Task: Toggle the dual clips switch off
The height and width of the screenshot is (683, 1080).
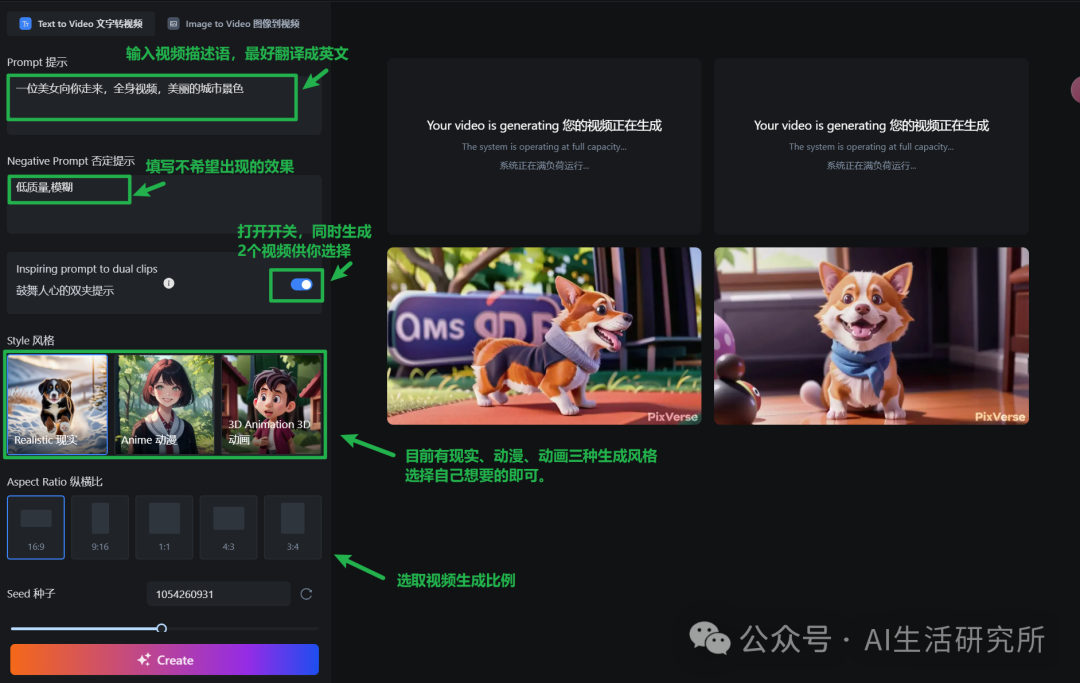Action: coord(301,284)
